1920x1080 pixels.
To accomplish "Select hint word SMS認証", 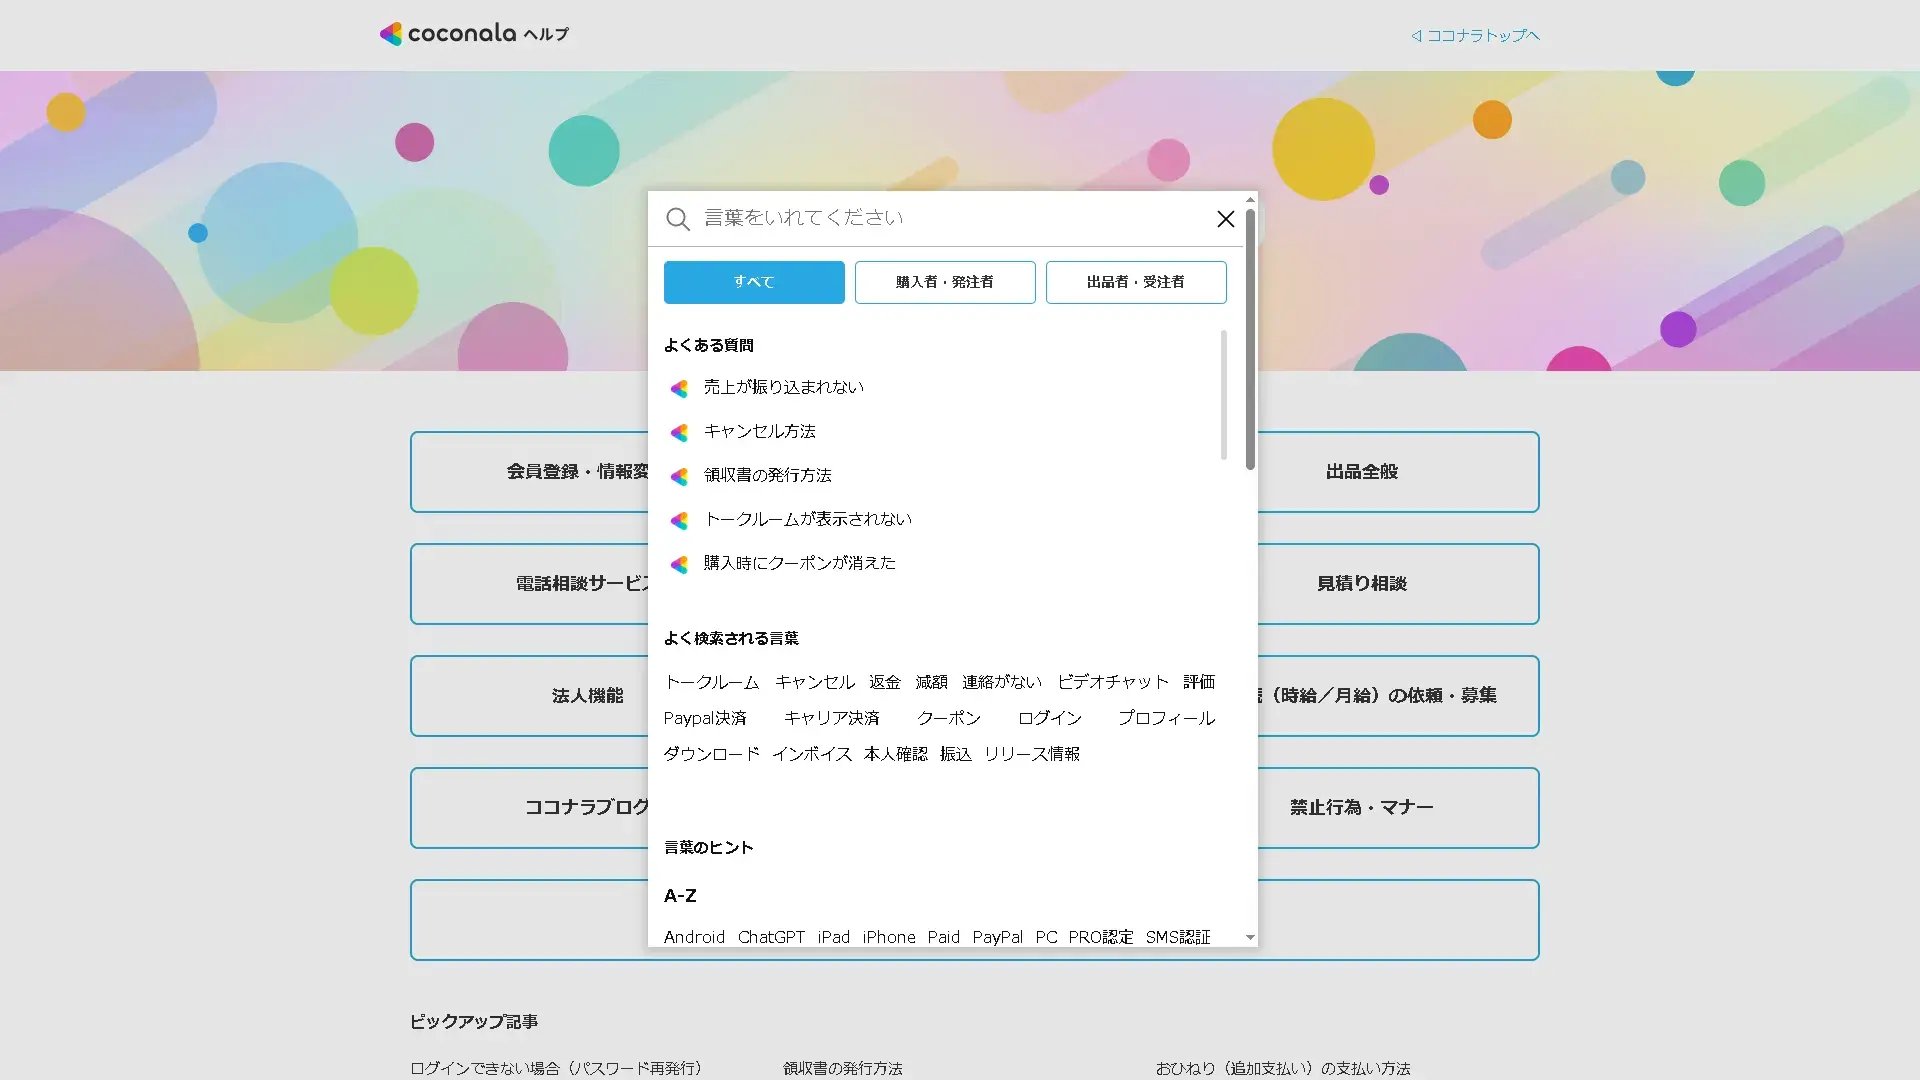I will pos(1177,937).
